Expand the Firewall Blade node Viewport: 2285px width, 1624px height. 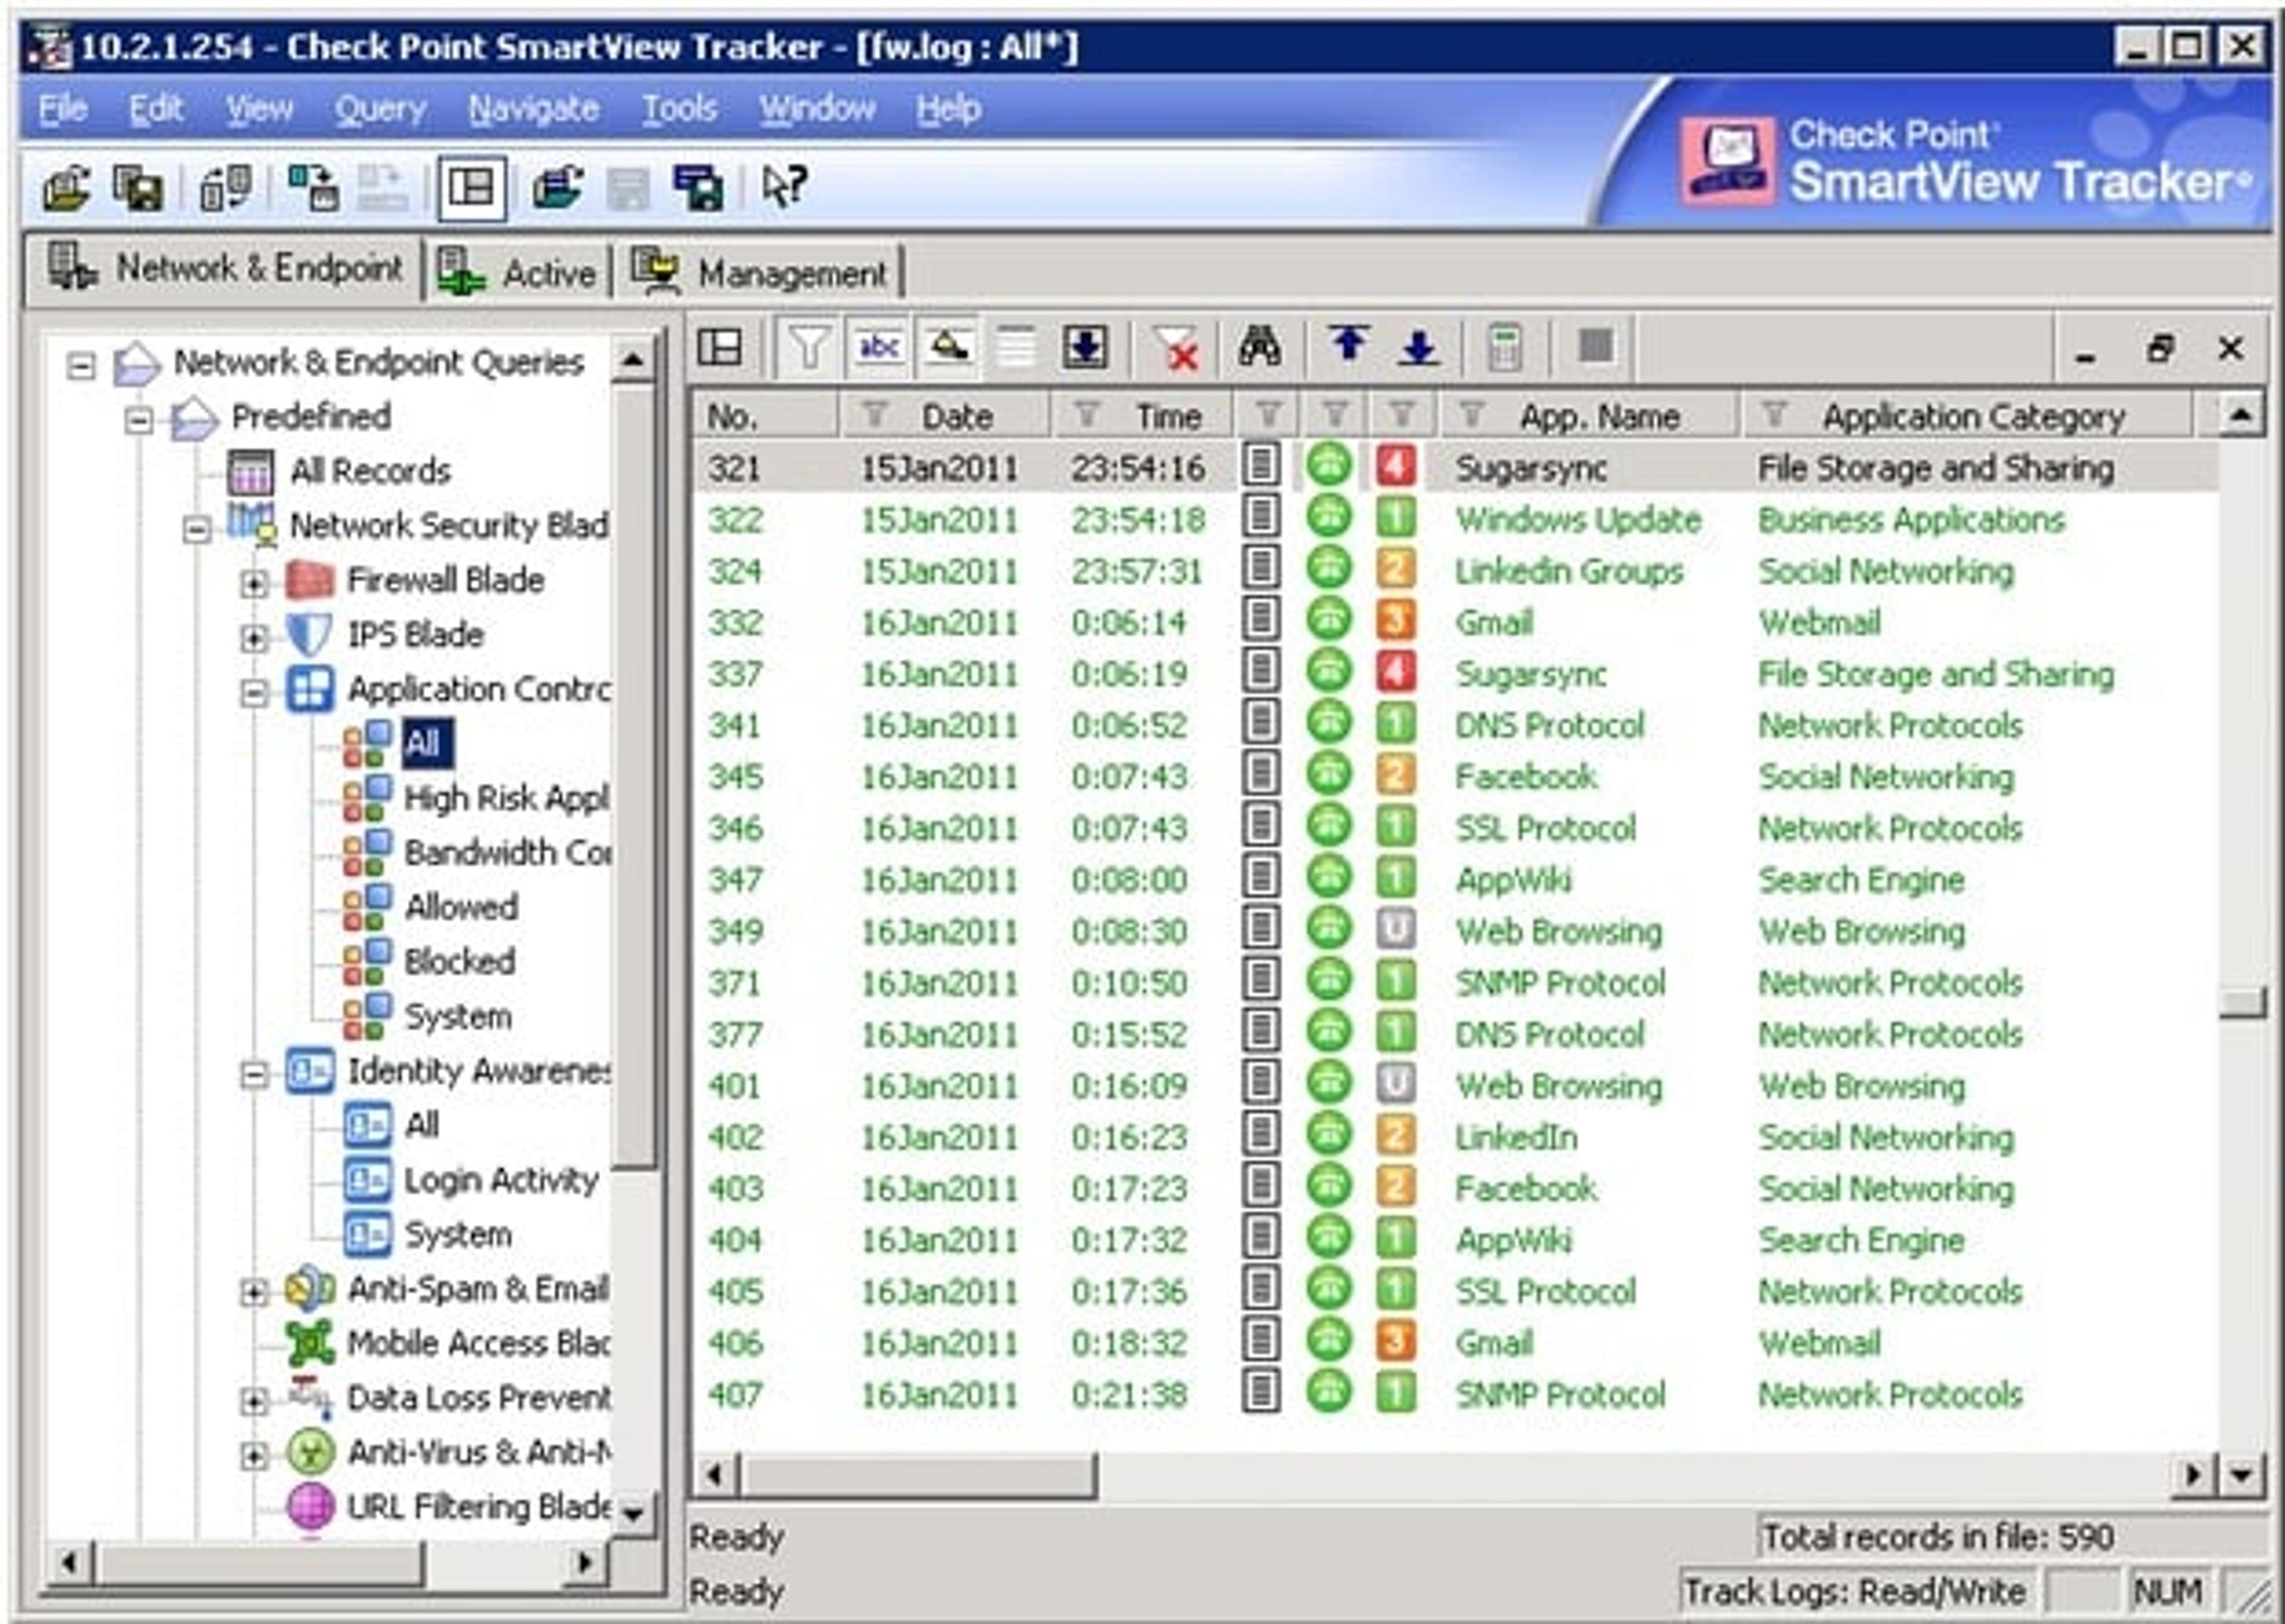(254, 582)
